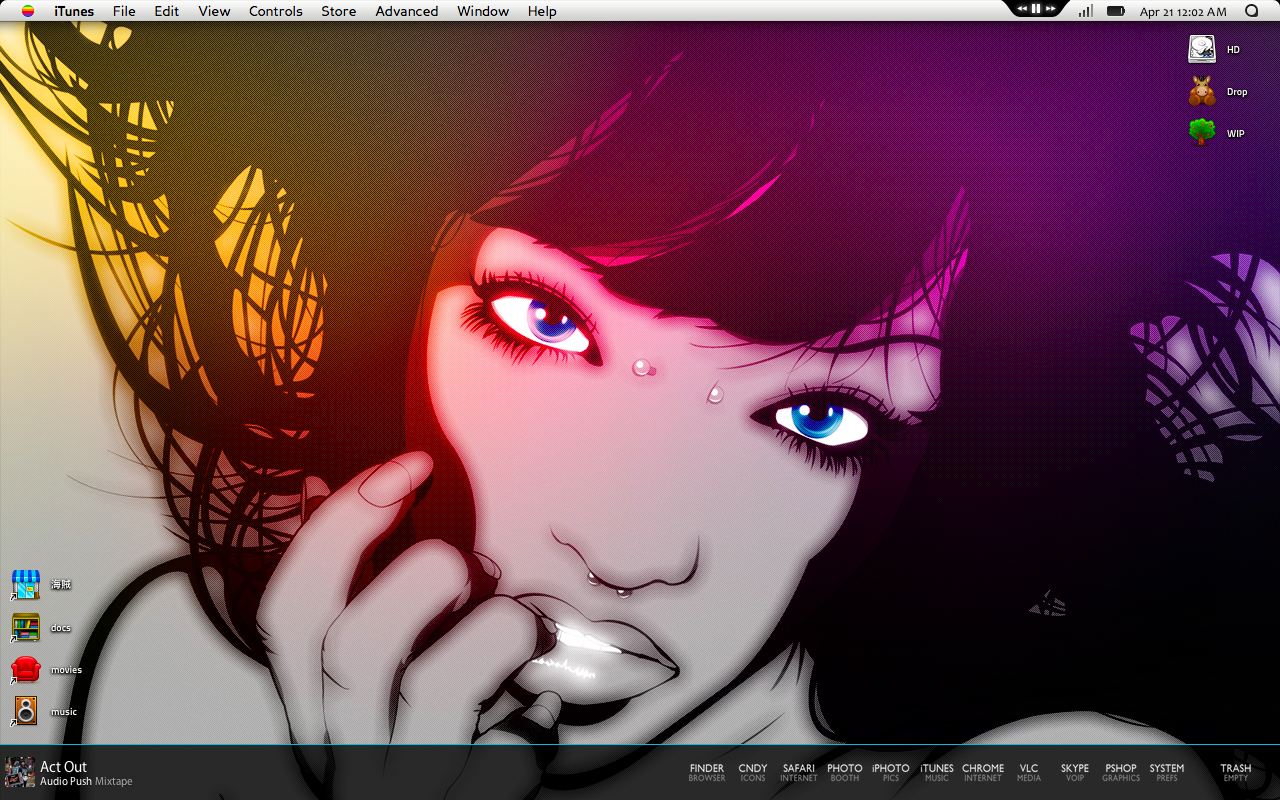Image resolution: width=1280 pixels, height=800 pixels.
Task: Open the HD hard drive icon
Action: pos(1202,49)
